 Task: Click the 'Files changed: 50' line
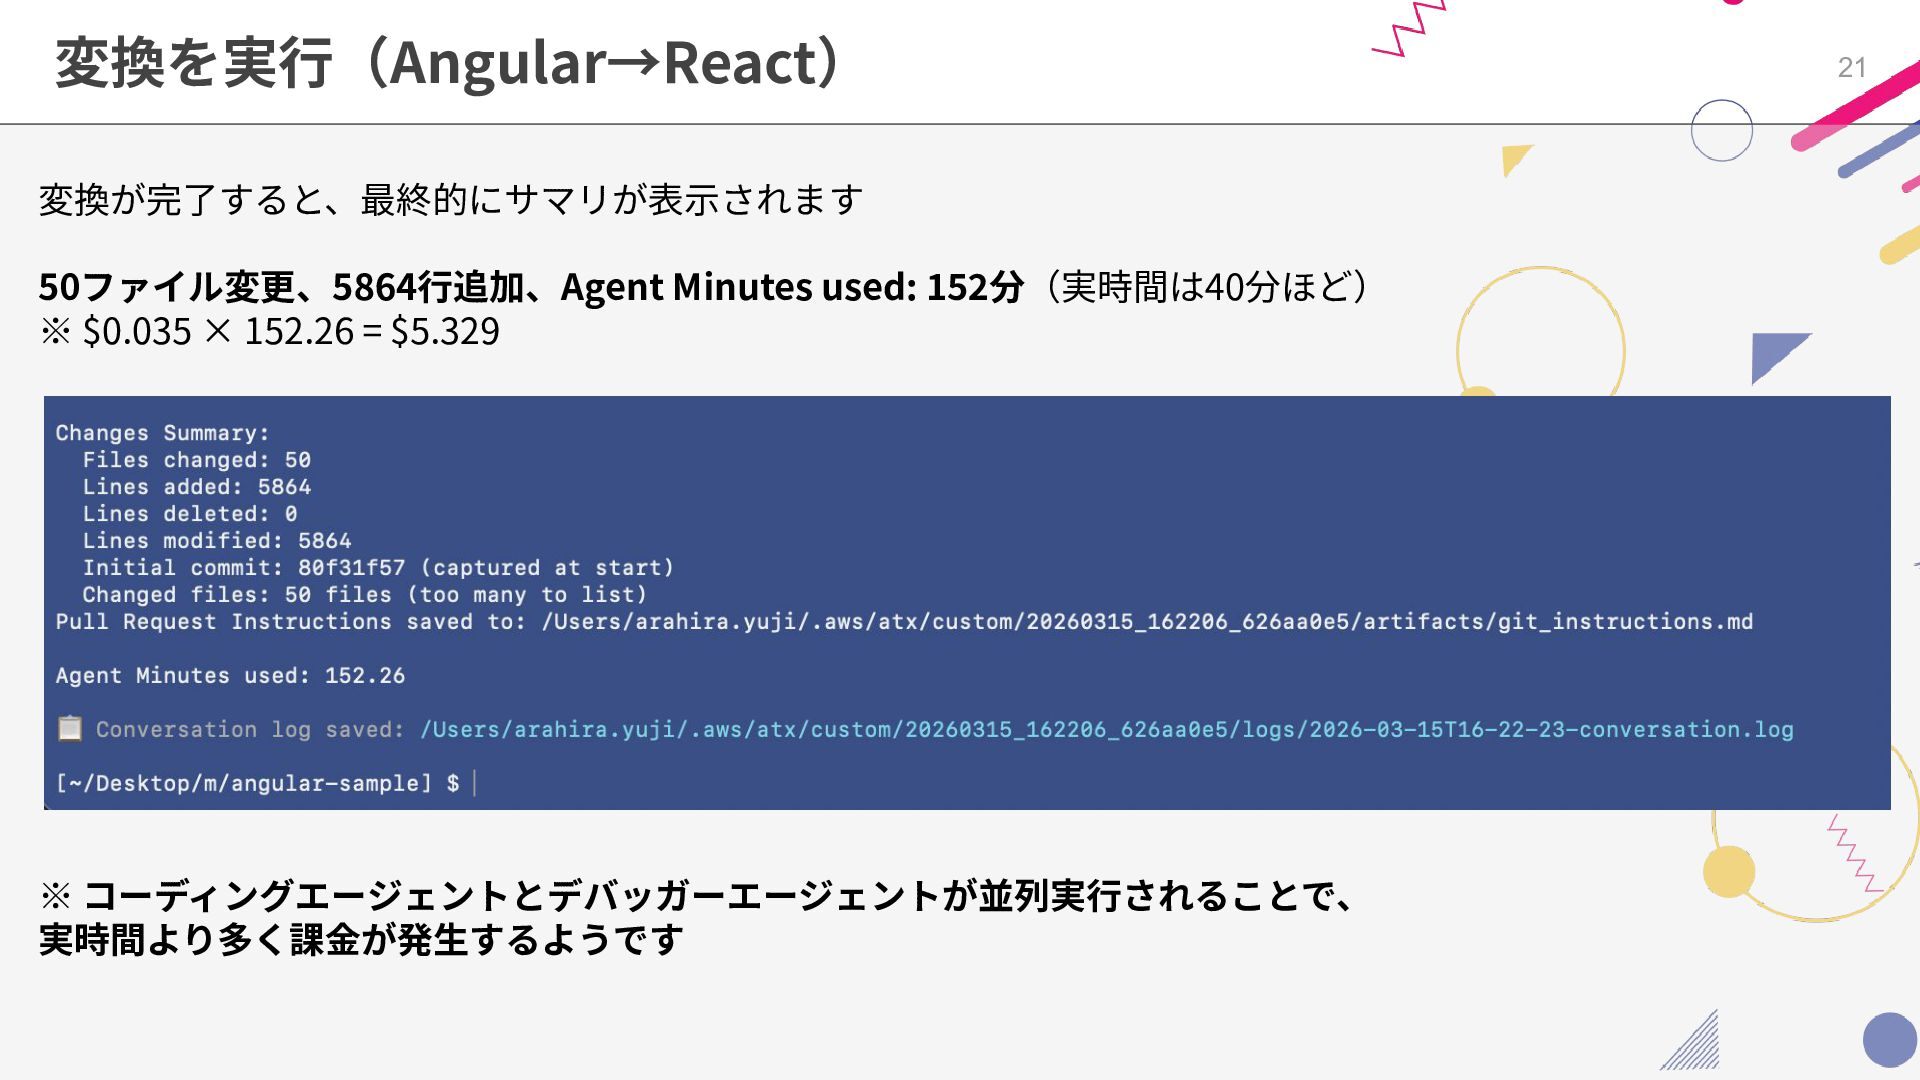tap(196, 460)
